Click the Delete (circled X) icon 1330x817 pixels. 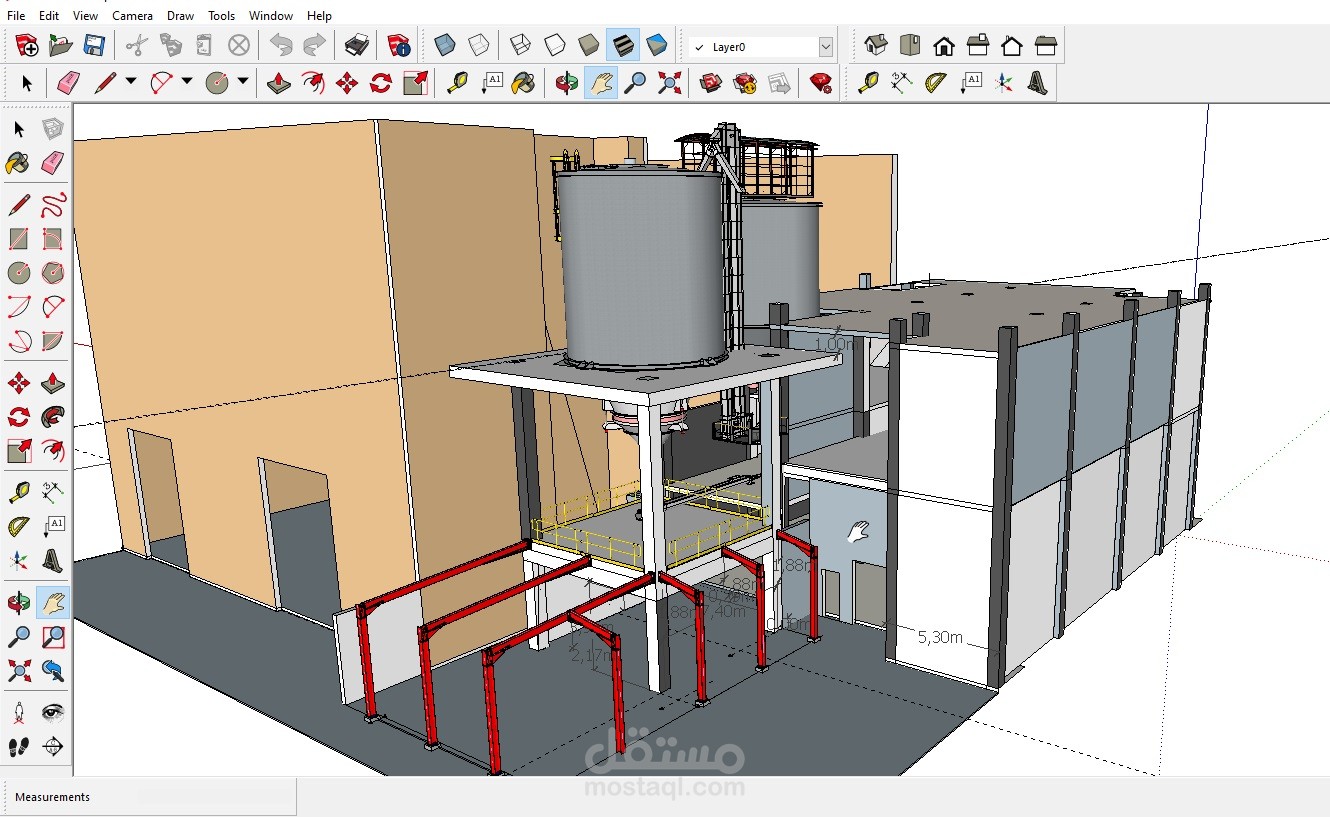pyautogui.click(x=238, y=45)
